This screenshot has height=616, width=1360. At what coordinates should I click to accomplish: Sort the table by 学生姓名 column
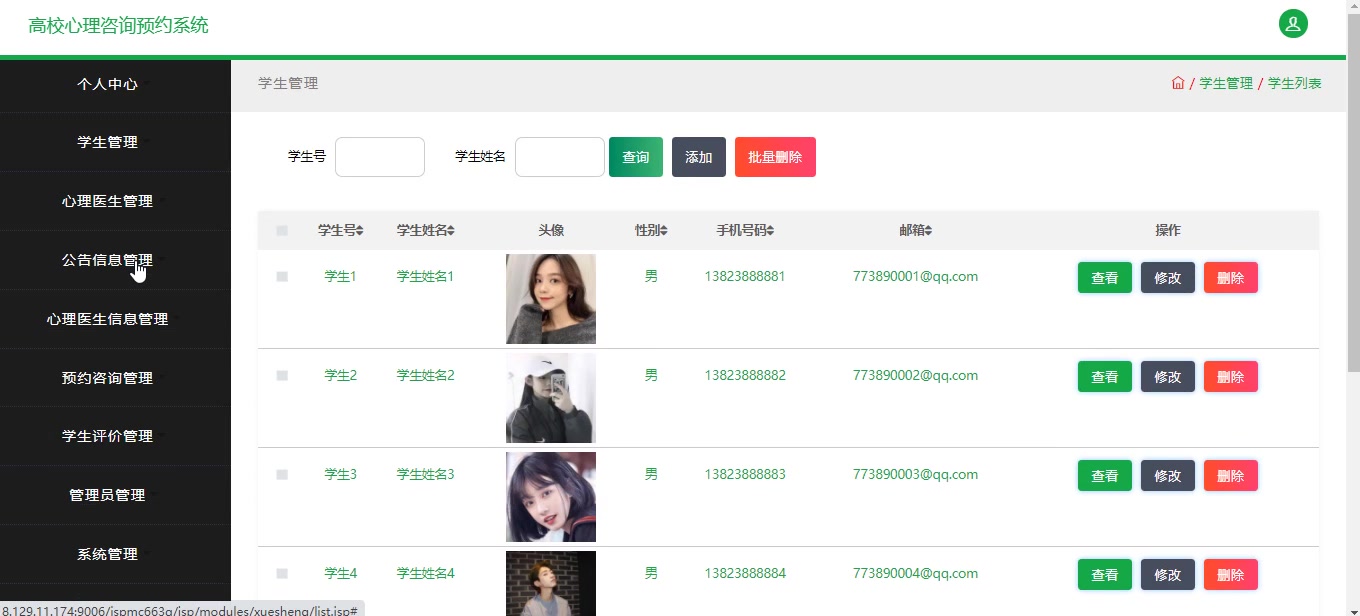pyautogui.click(x=425, y=230)
